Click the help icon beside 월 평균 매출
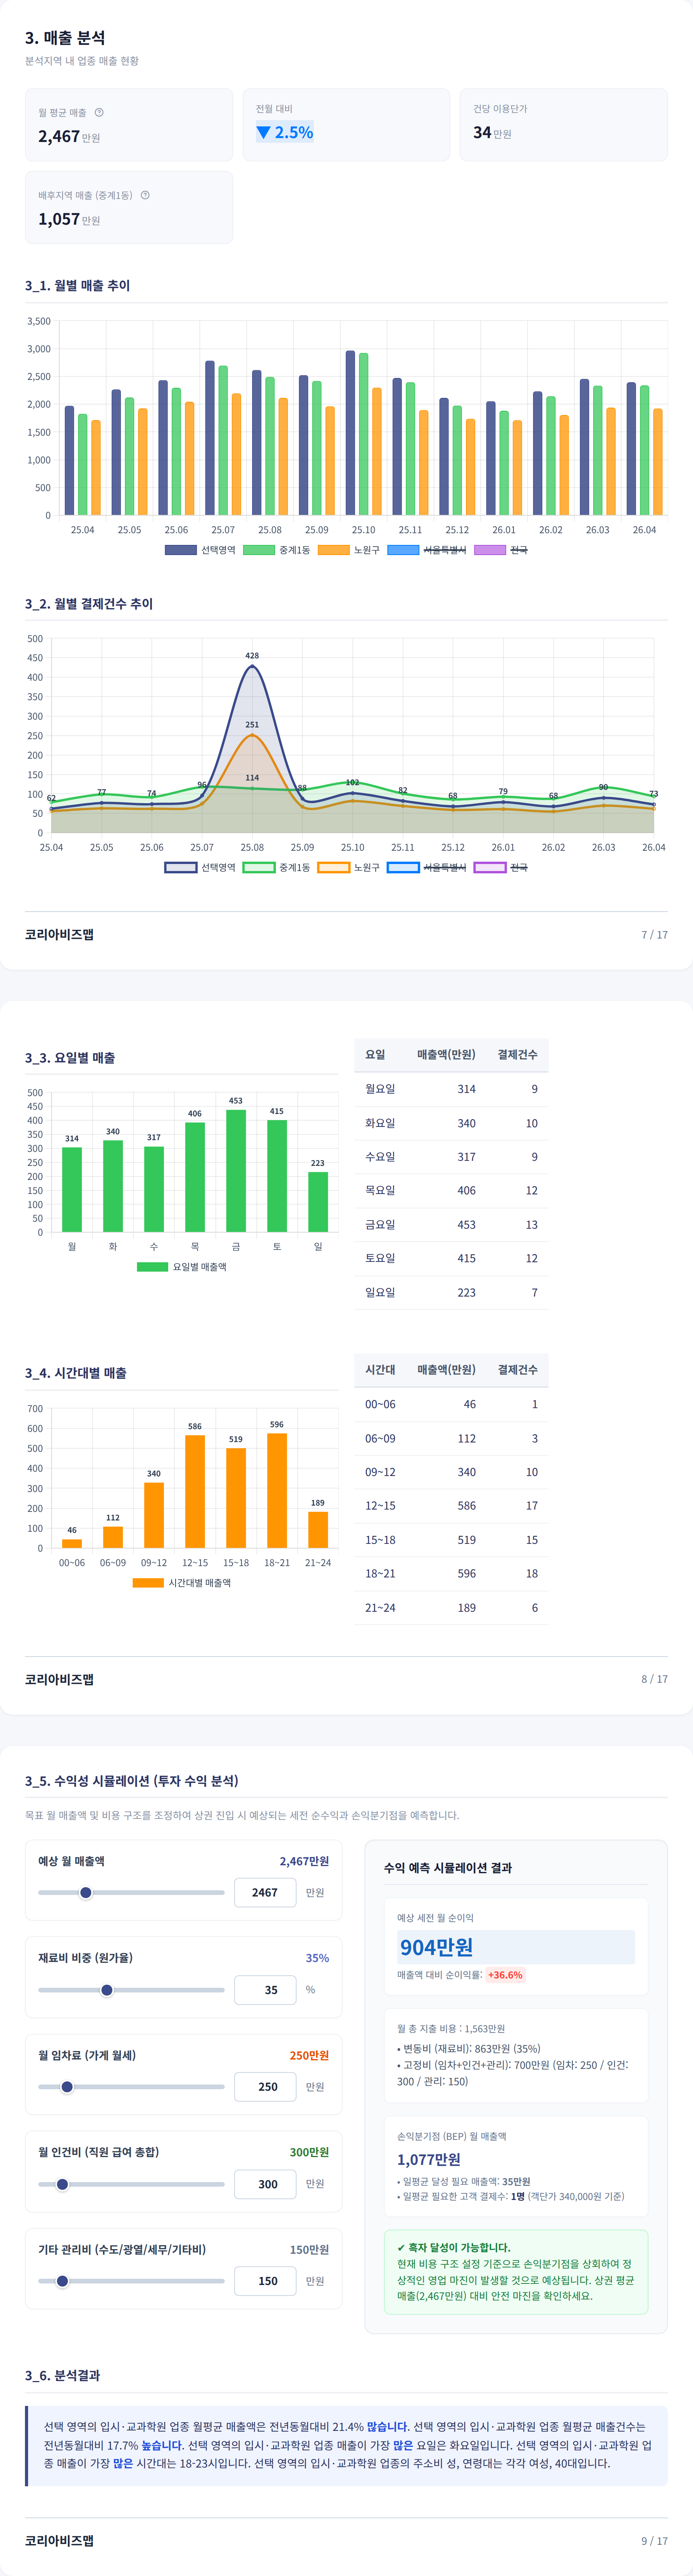The width and height of the screenshot is (693, 2576). coord(99,112)
